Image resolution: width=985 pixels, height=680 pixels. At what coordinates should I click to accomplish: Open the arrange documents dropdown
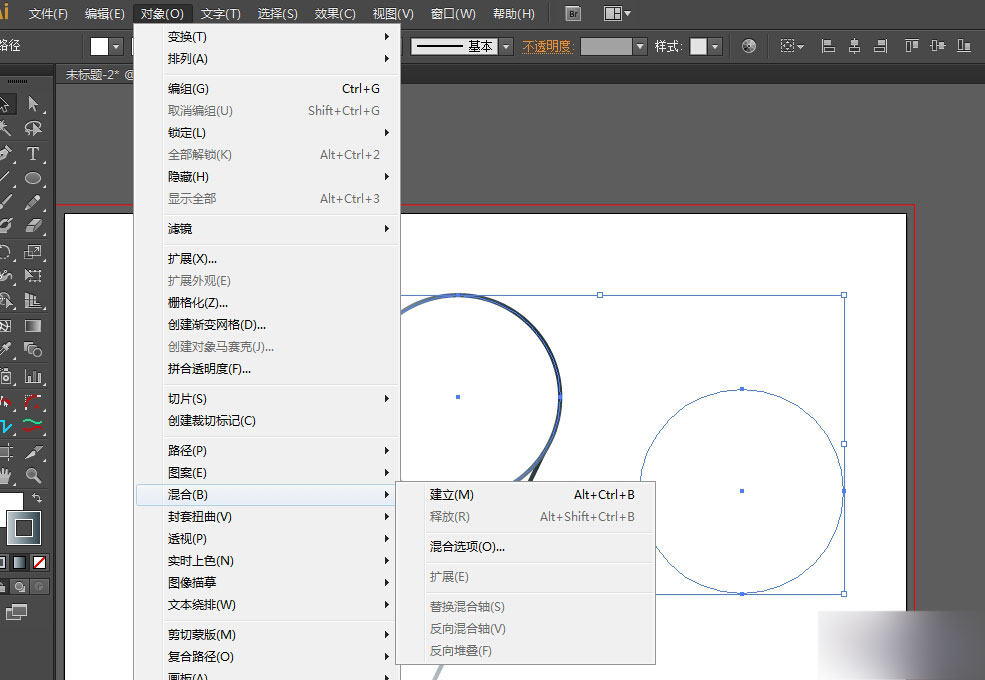click(617, 14)
